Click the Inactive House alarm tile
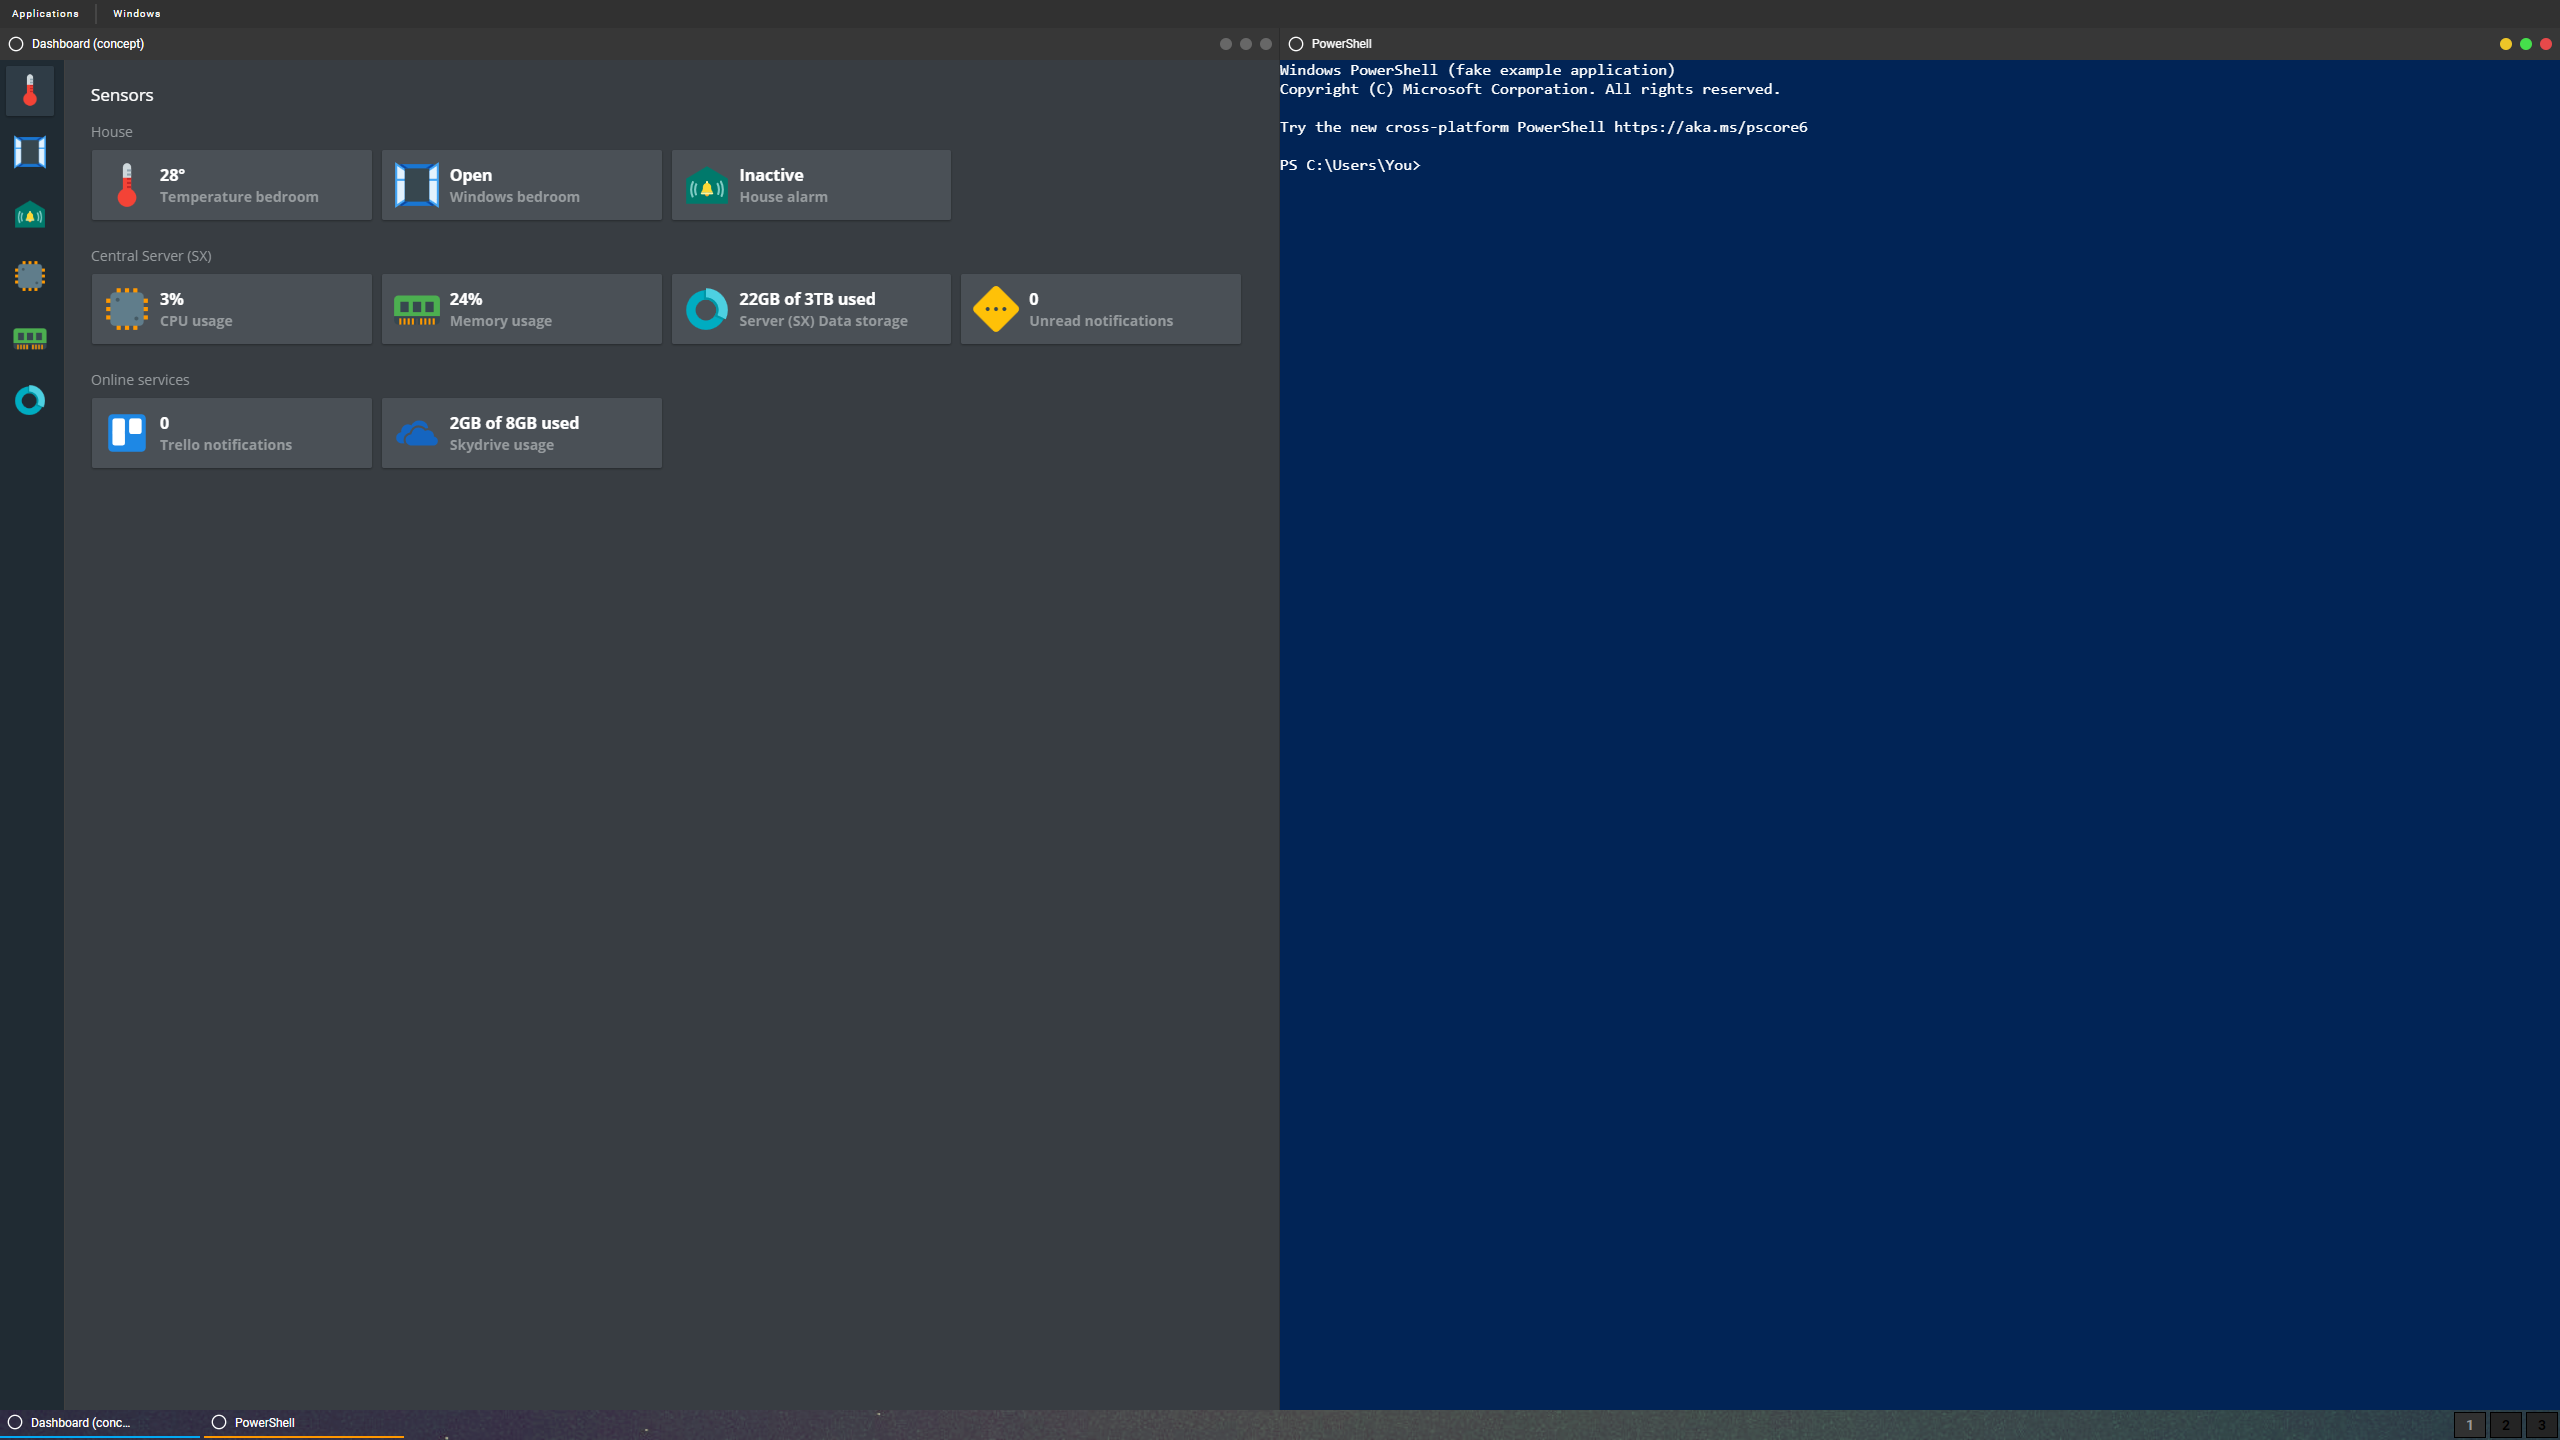Screen dimensions: 2560x1440 (811, 185)
